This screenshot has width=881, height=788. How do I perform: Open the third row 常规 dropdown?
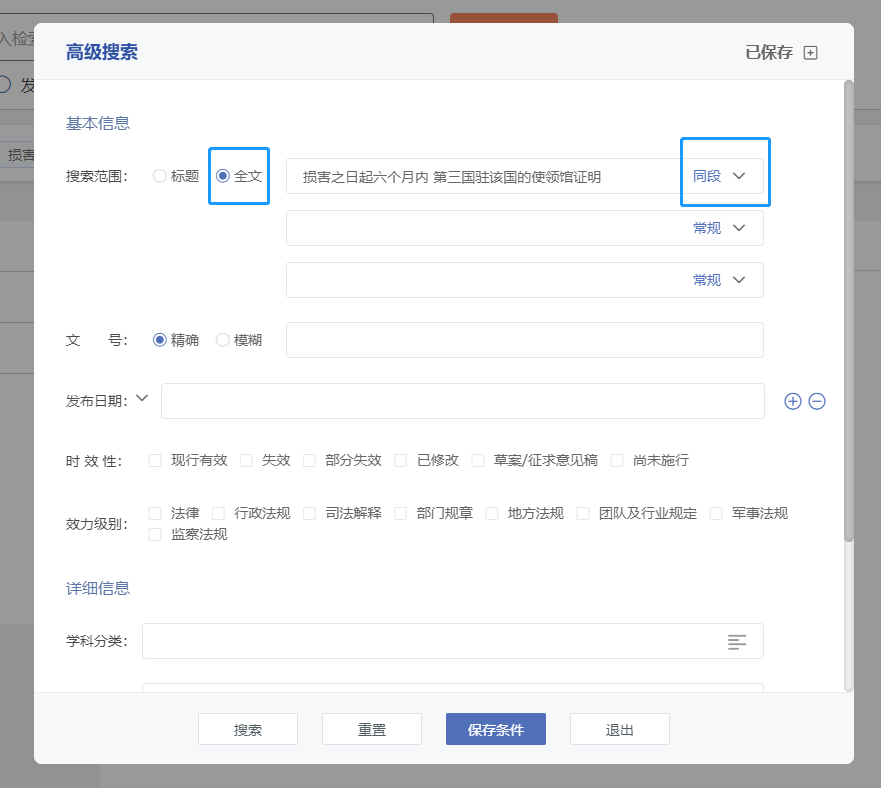click(x=720, y=280)
